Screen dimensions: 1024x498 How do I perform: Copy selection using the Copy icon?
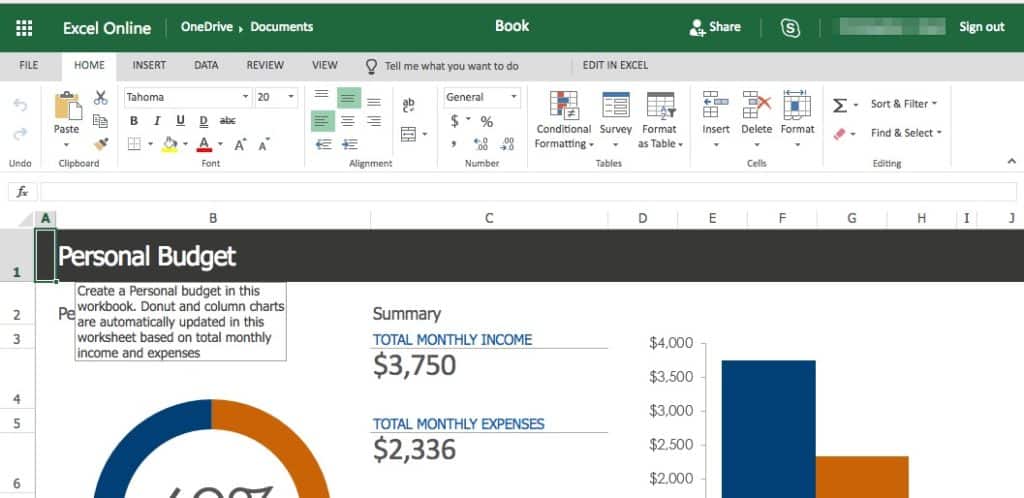tap(100, 121)
